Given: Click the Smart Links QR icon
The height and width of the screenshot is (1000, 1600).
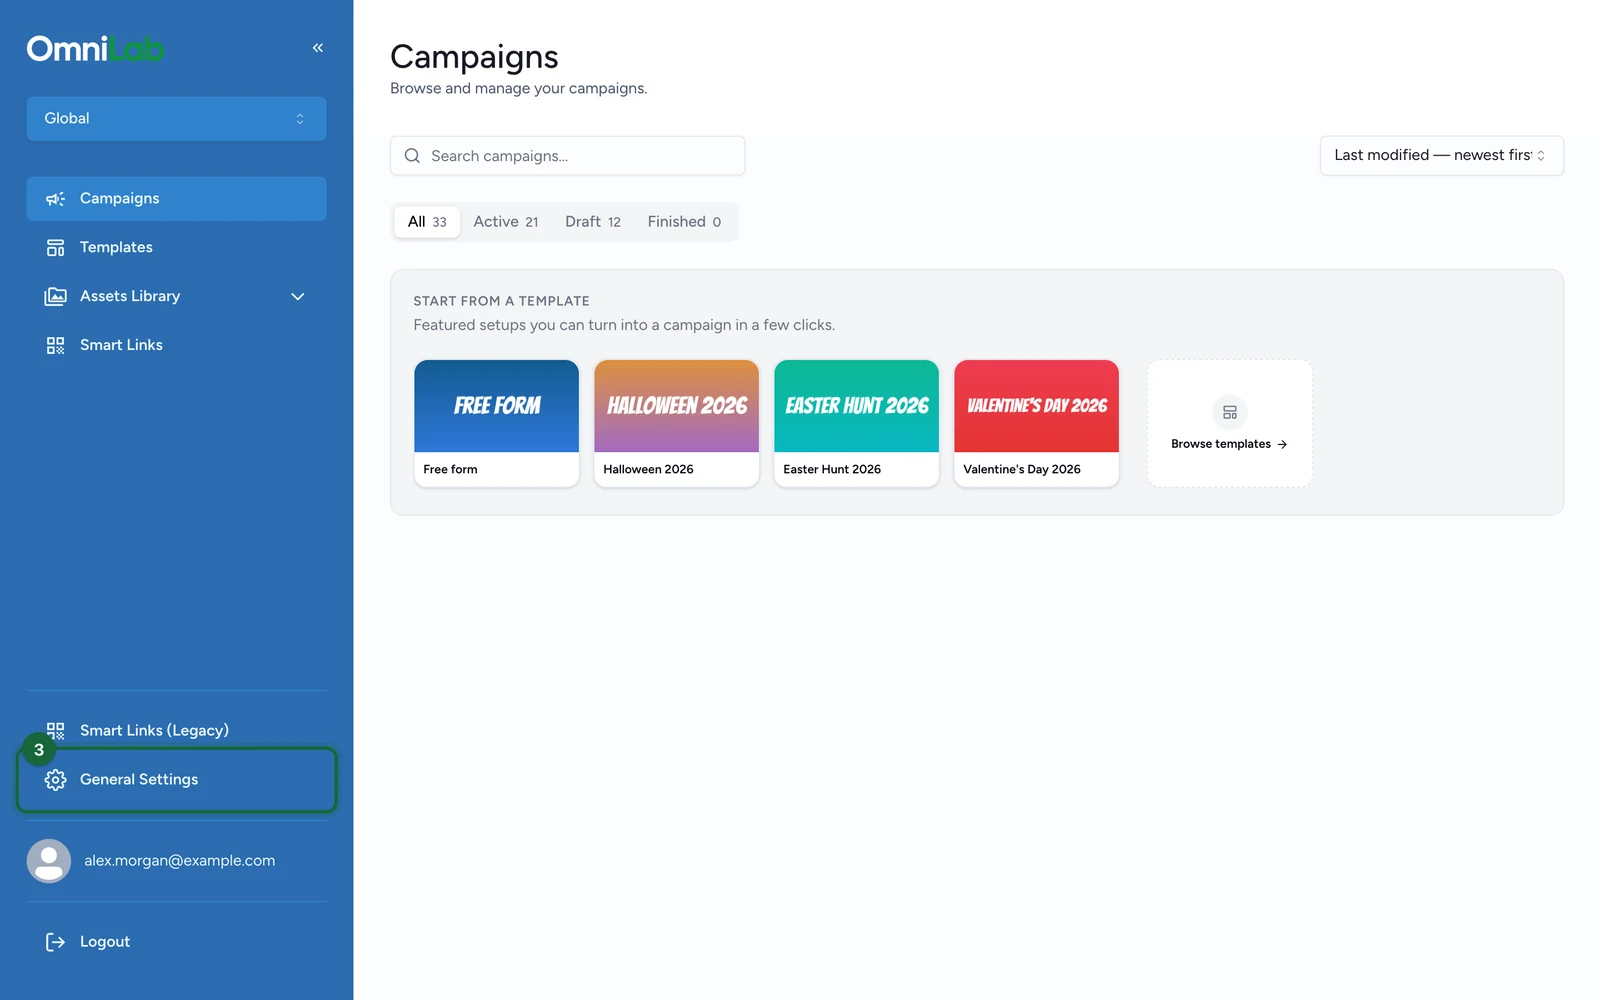Looking at the screenshot, I should [56, 346].
